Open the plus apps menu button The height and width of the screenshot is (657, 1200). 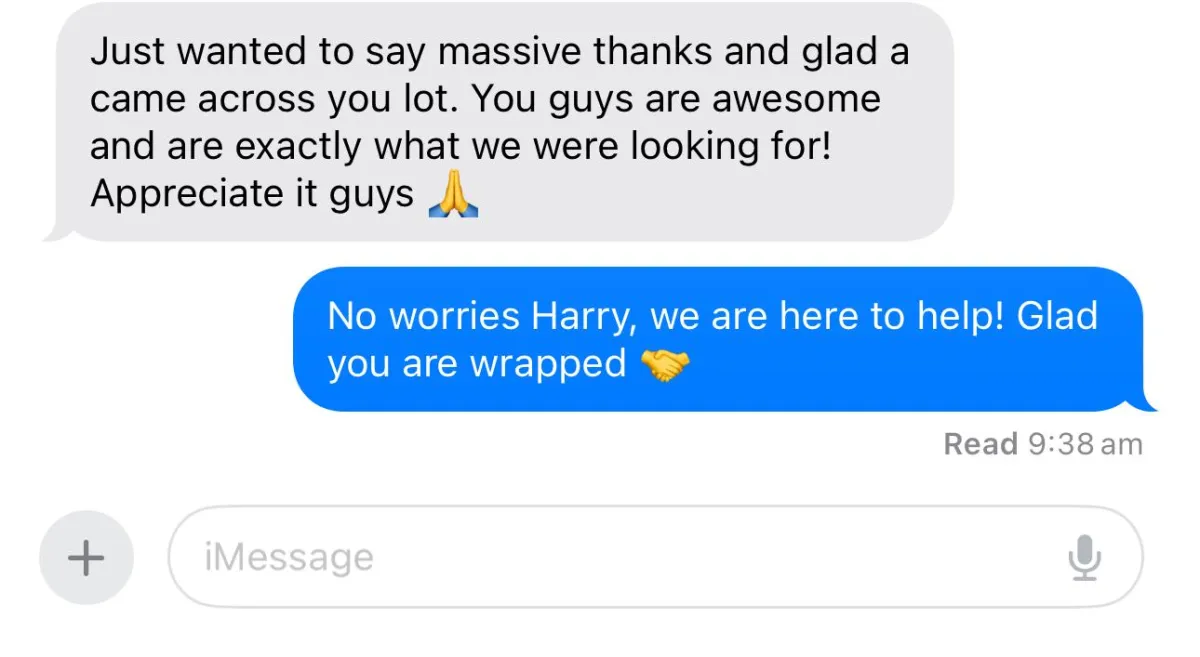(x=86, y=557)
